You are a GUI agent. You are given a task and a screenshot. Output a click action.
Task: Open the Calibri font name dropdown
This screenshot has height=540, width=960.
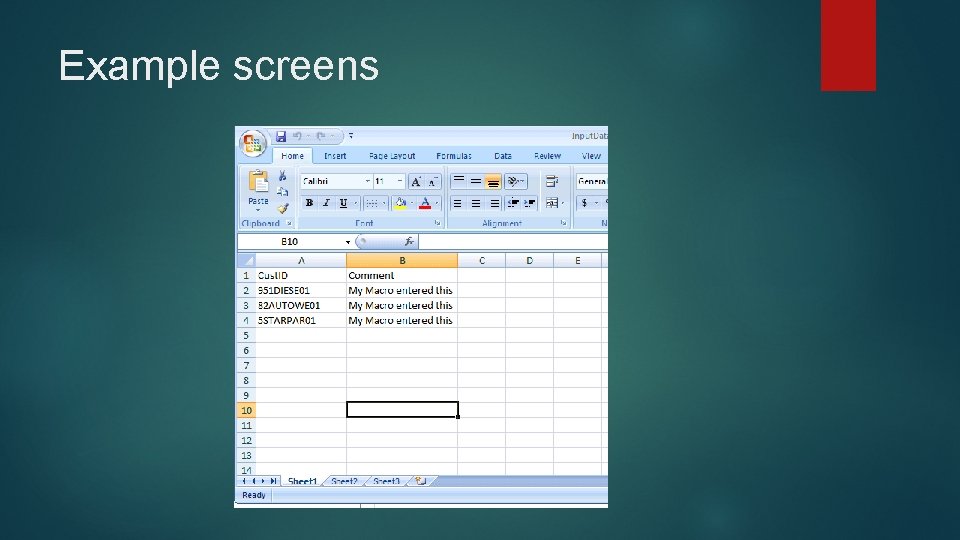[367, 181]
